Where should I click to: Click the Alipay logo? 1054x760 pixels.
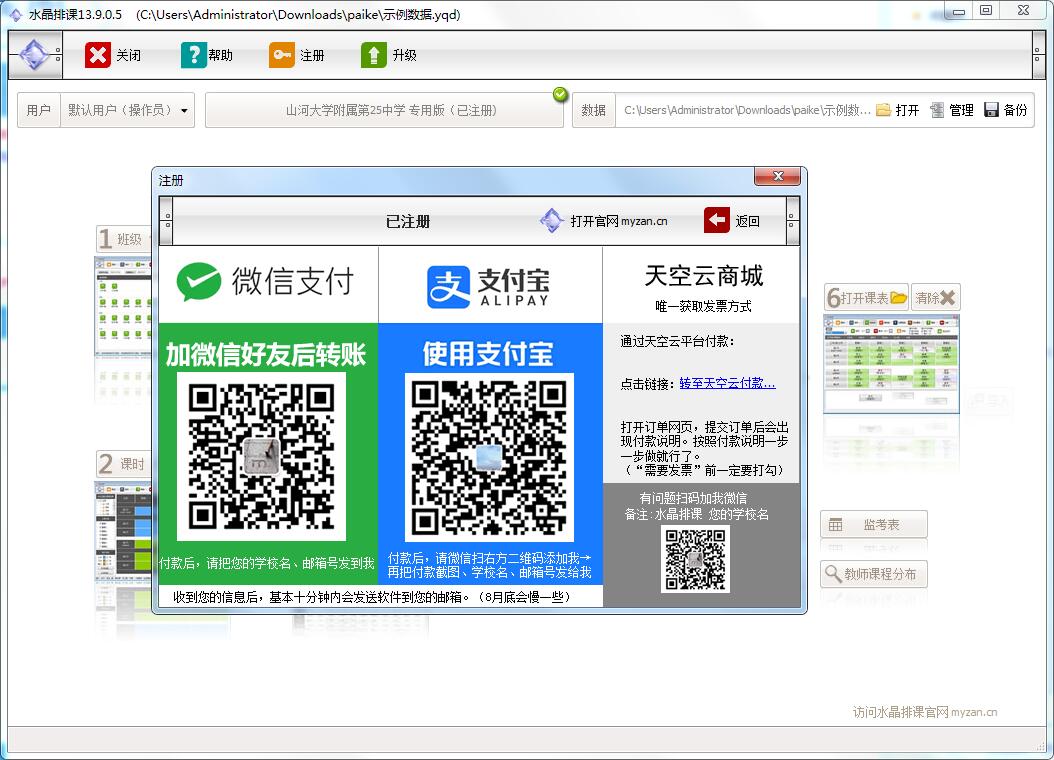click(x=489, y=287)
